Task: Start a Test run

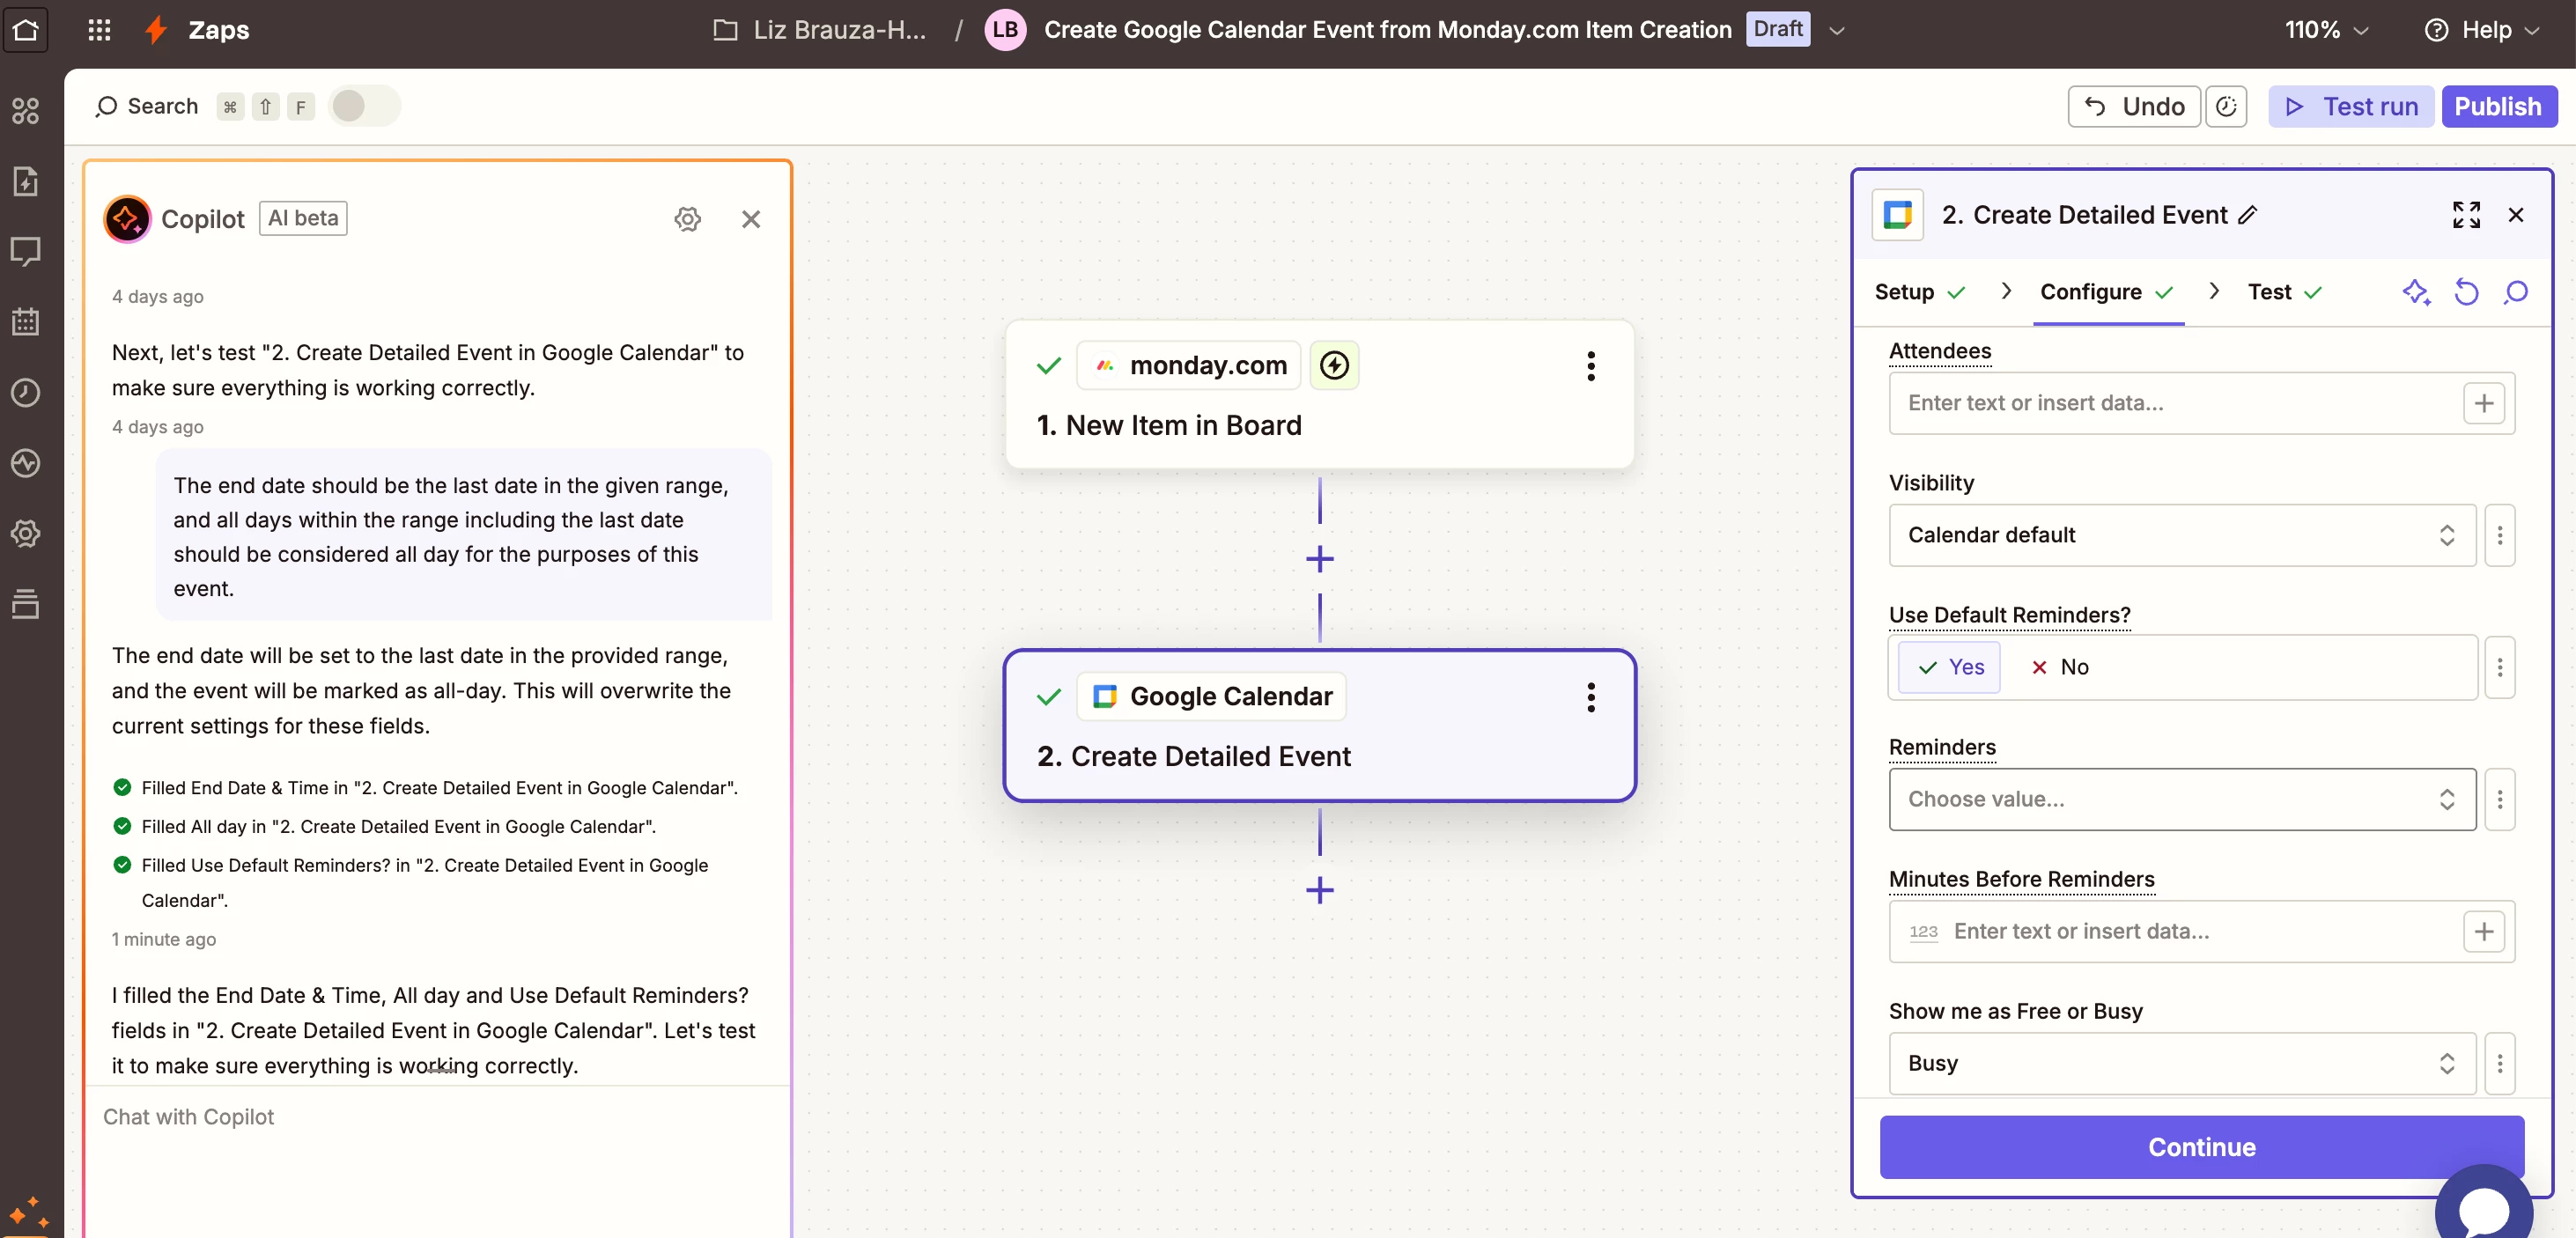Action: (x=2350, y=106)
